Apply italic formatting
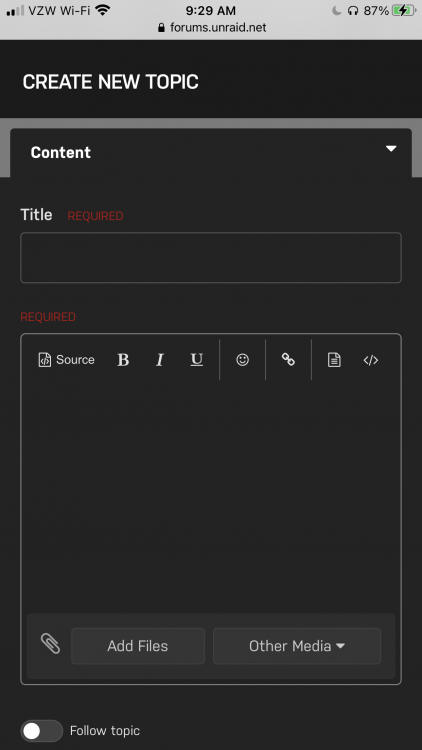 coord(160,360)
